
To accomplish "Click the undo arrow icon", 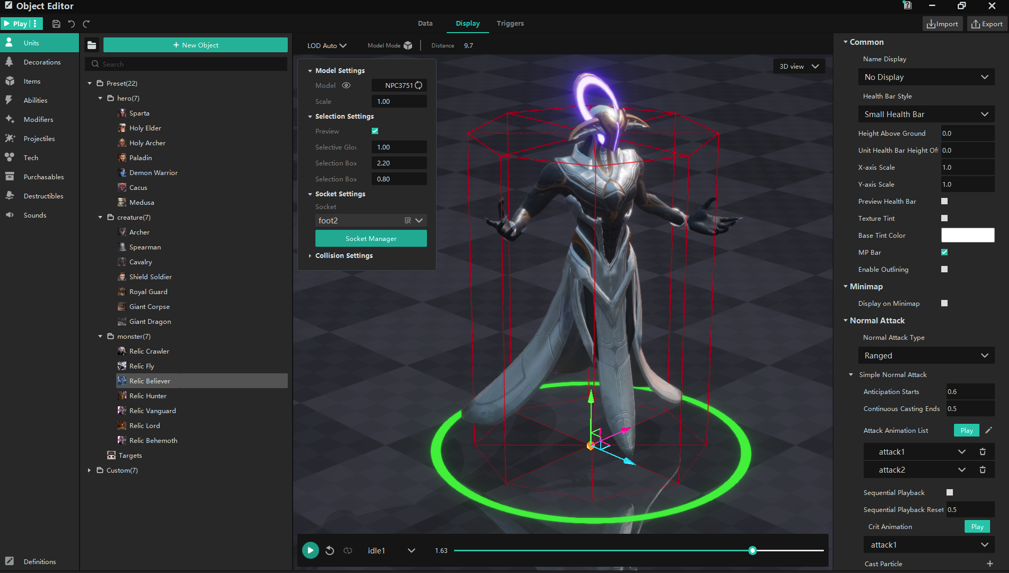I will [x=71, y=24].
